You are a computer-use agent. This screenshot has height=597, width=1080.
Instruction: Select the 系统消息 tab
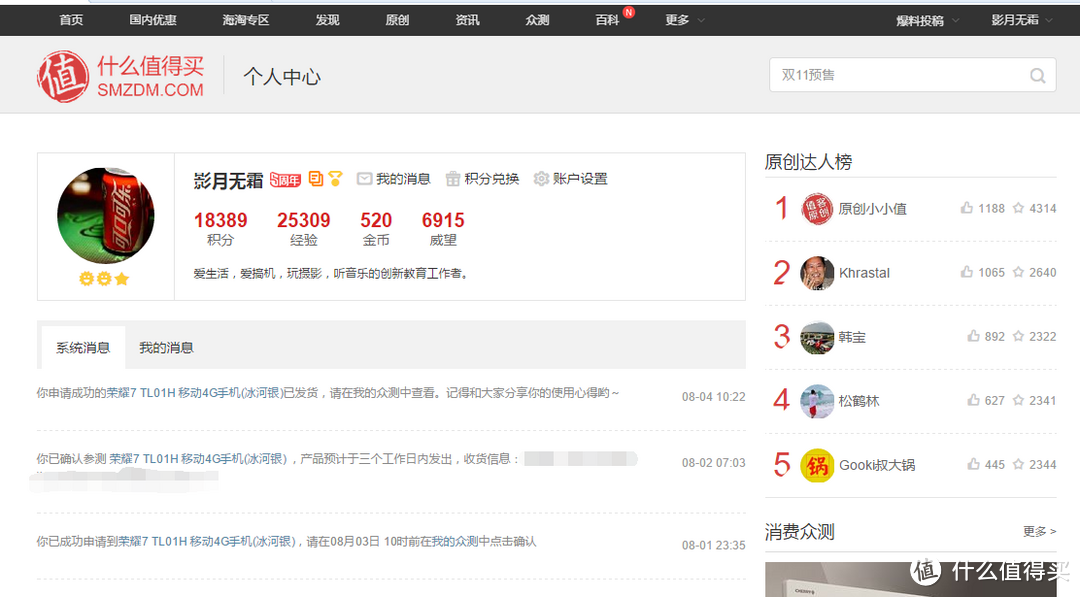click(x=83, y=348)
